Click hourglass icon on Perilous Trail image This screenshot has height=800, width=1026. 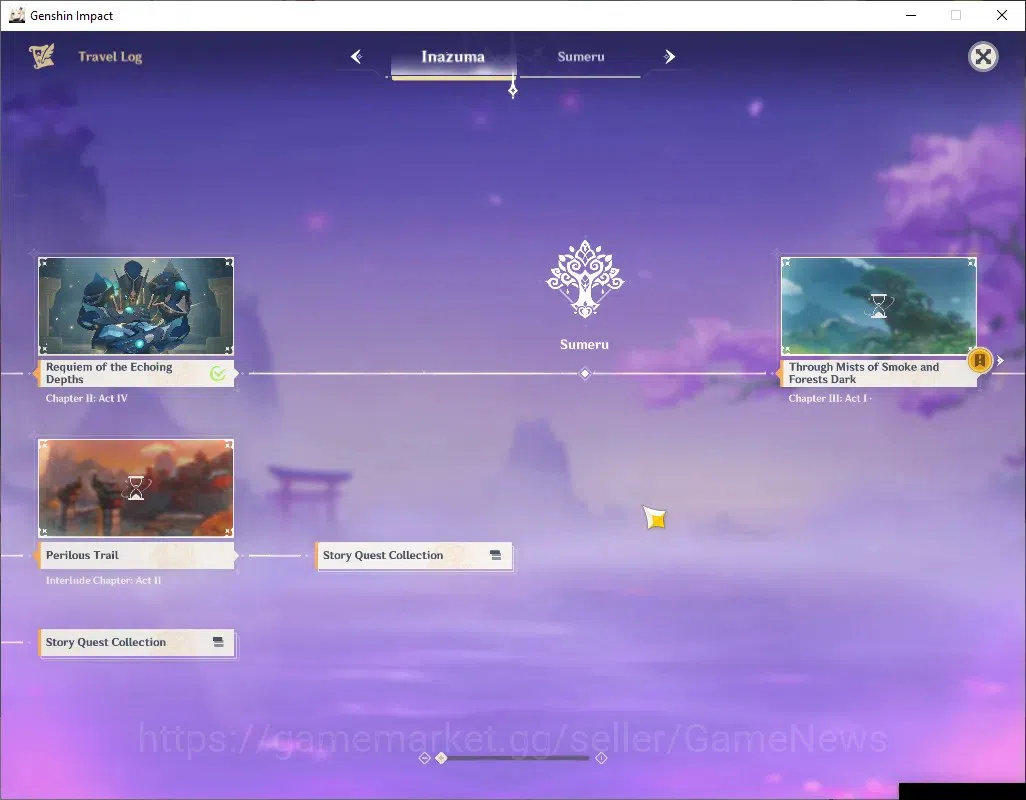tap(136, 488)
